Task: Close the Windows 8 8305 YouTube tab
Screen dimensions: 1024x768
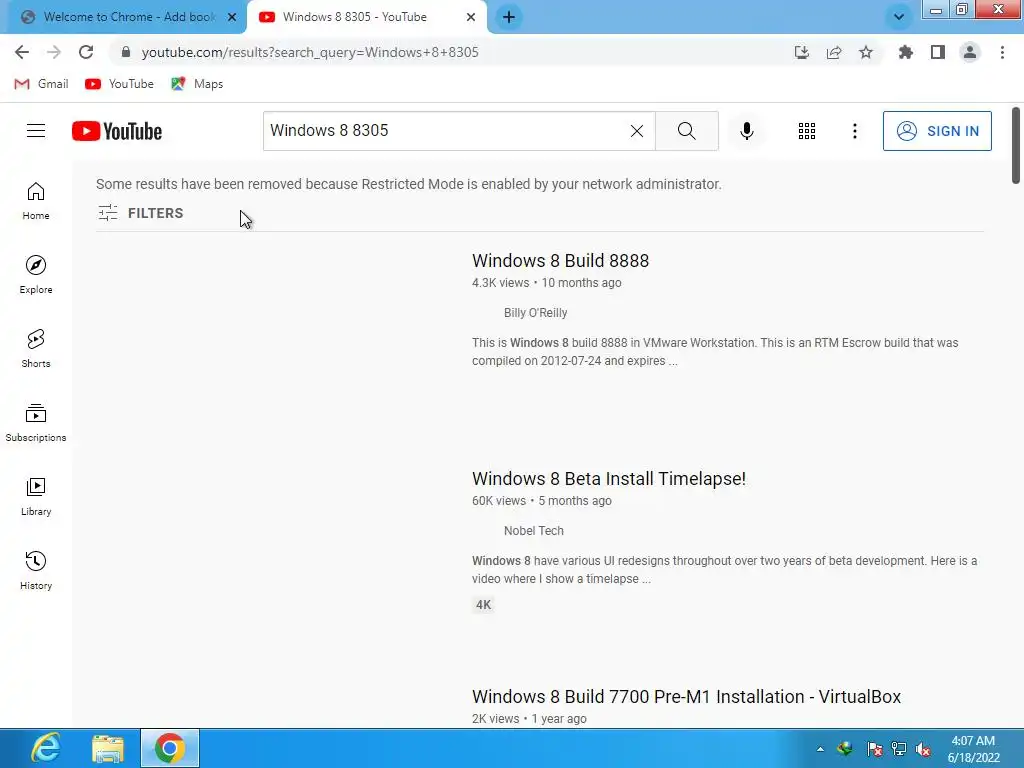Action: click(x=471, y=17)
